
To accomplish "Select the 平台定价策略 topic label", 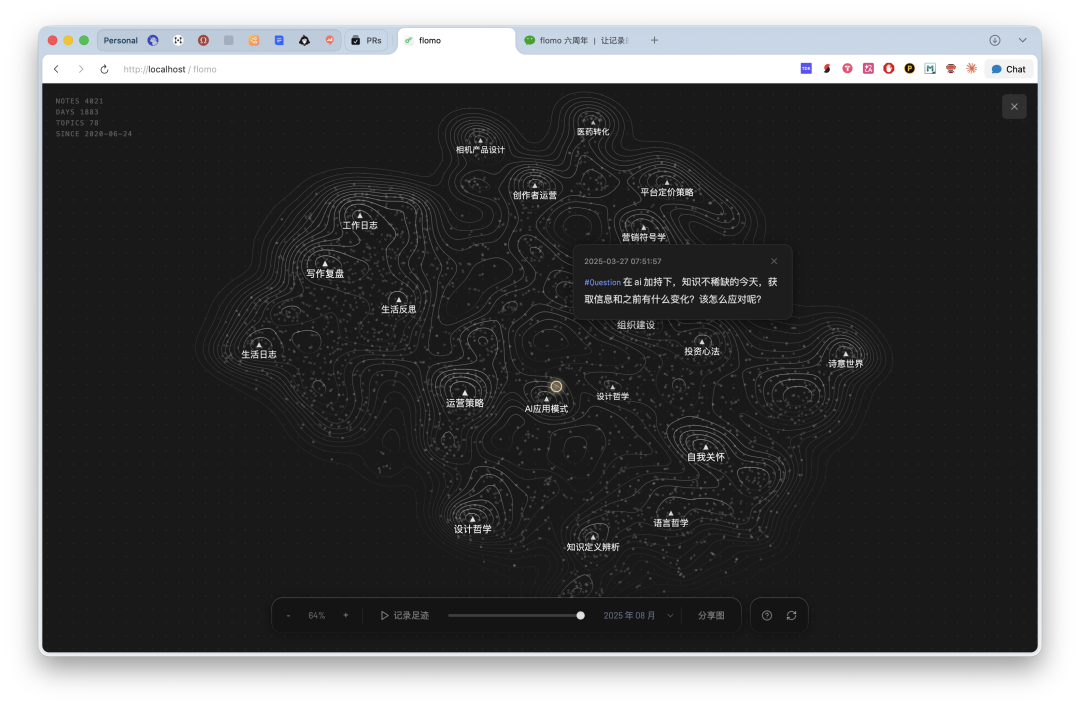I will [667, 192].
